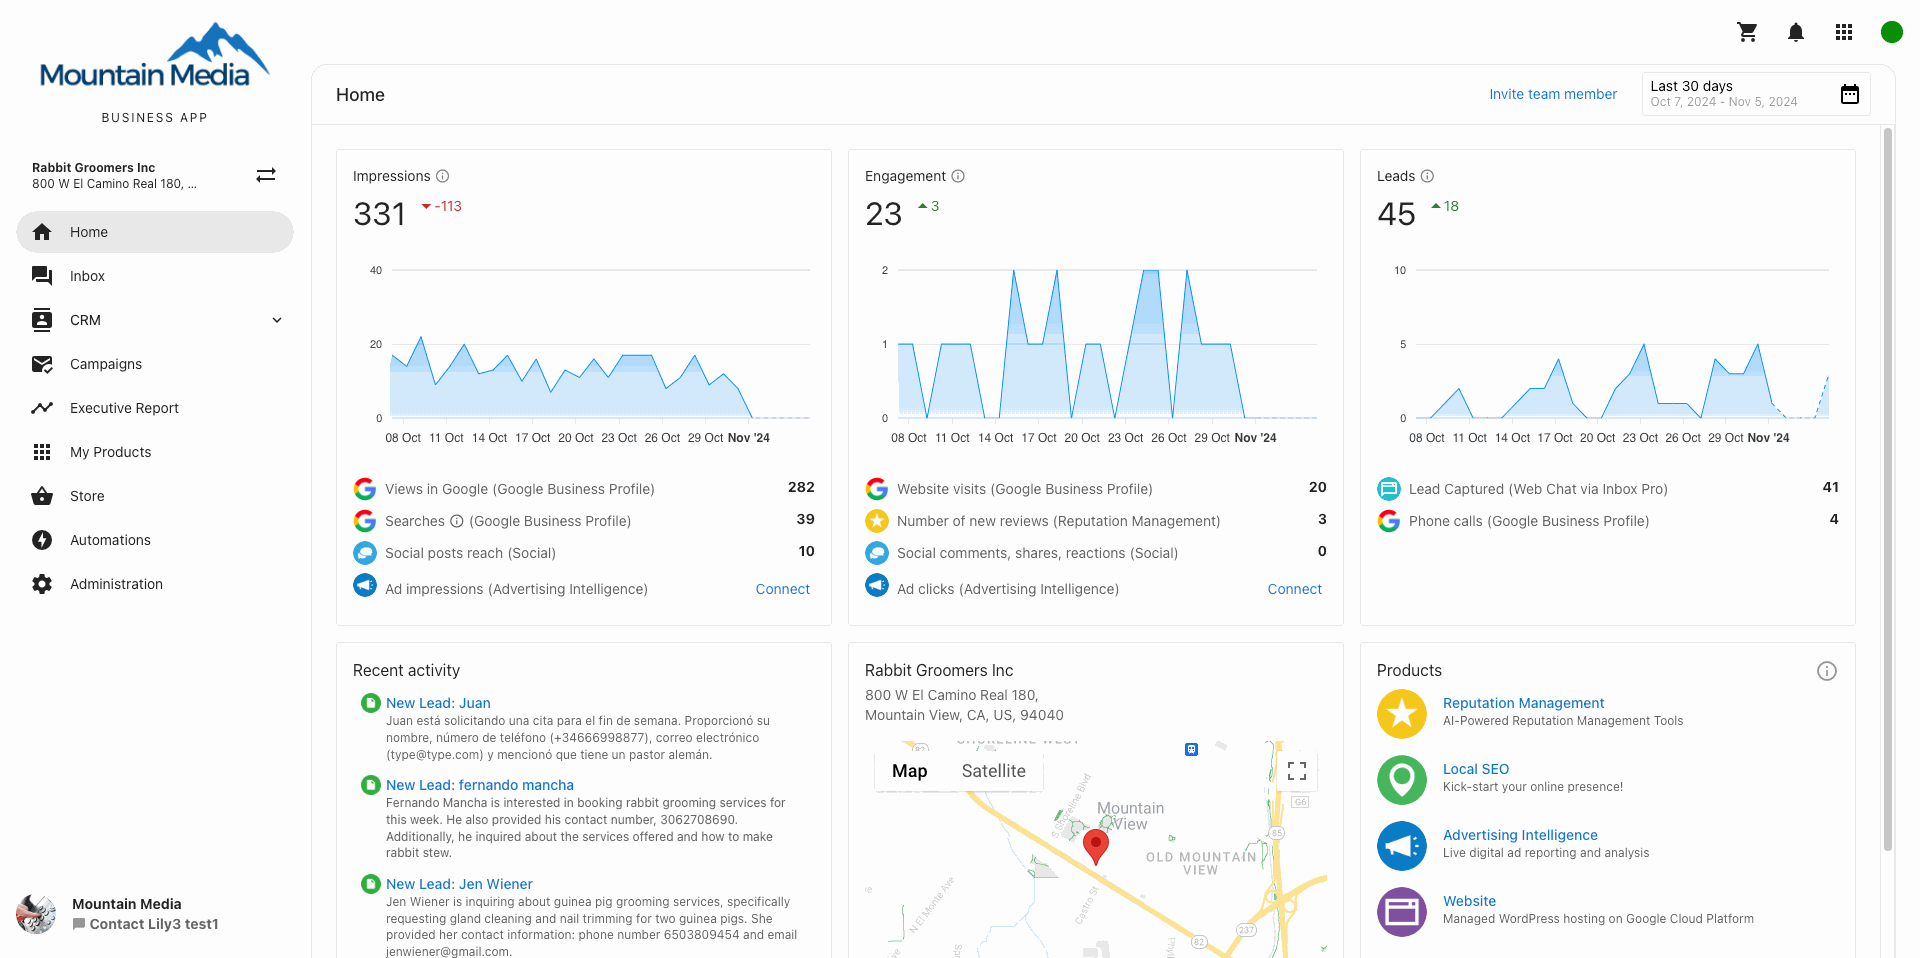This screenshot has width=1920, height=958.
Task: Open Advertising Intelligence product link
Action: point(1520,835)
